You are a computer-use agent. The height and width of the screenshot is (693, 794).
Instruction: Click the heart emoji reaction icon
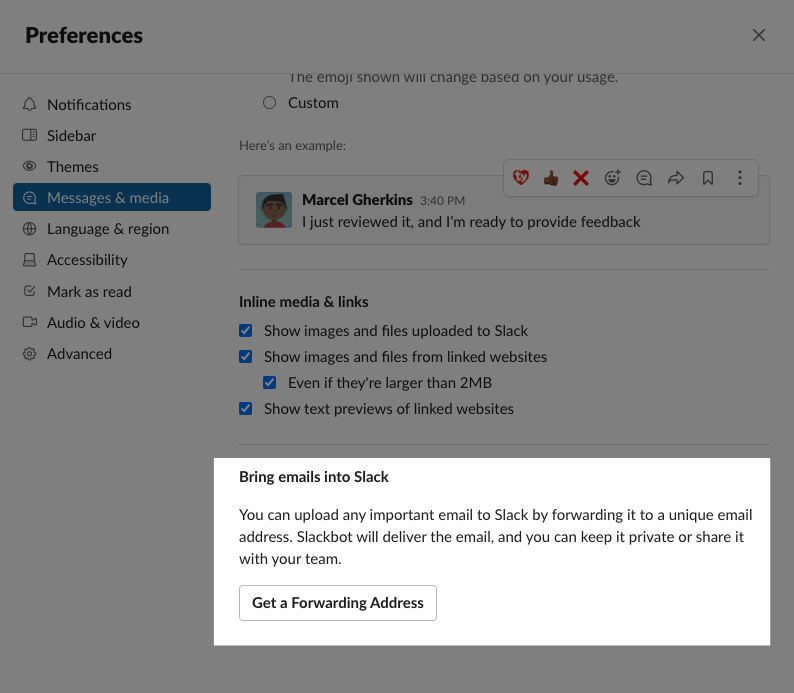[521, 178]
